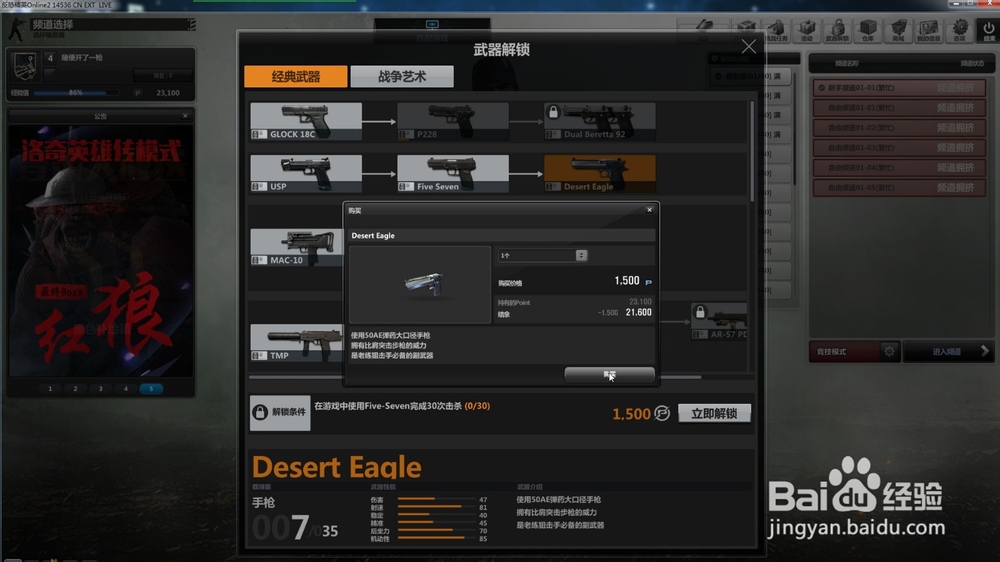This screenshot has height=562, width=1000.
Task: Click the 频道名称 column header
Action: click(847, 63)
